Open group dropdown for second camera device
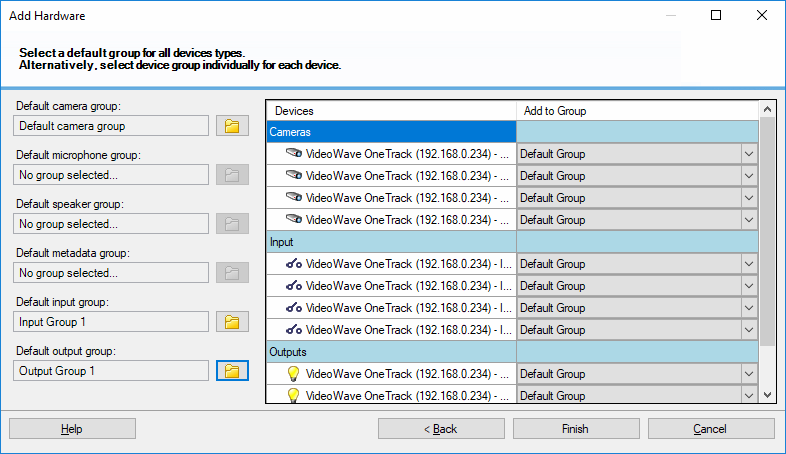The image size is (786, 454). [749, 176]
